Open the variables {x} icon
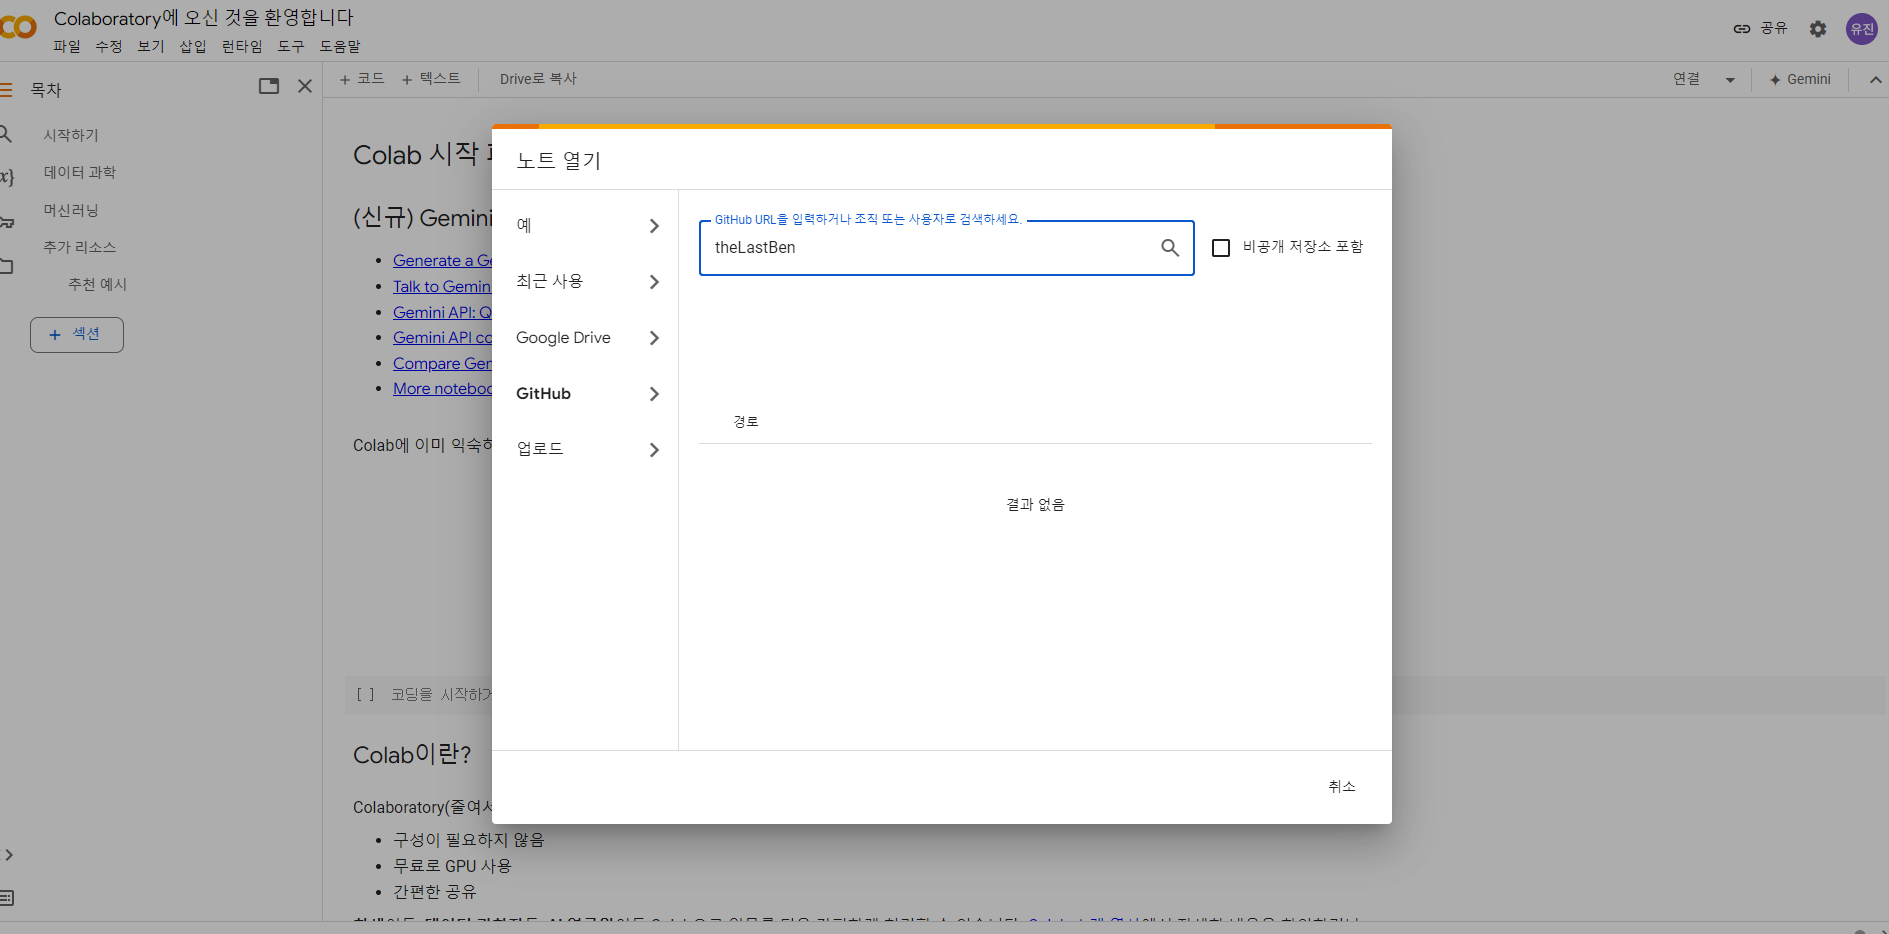 click(x=6, y=177)
